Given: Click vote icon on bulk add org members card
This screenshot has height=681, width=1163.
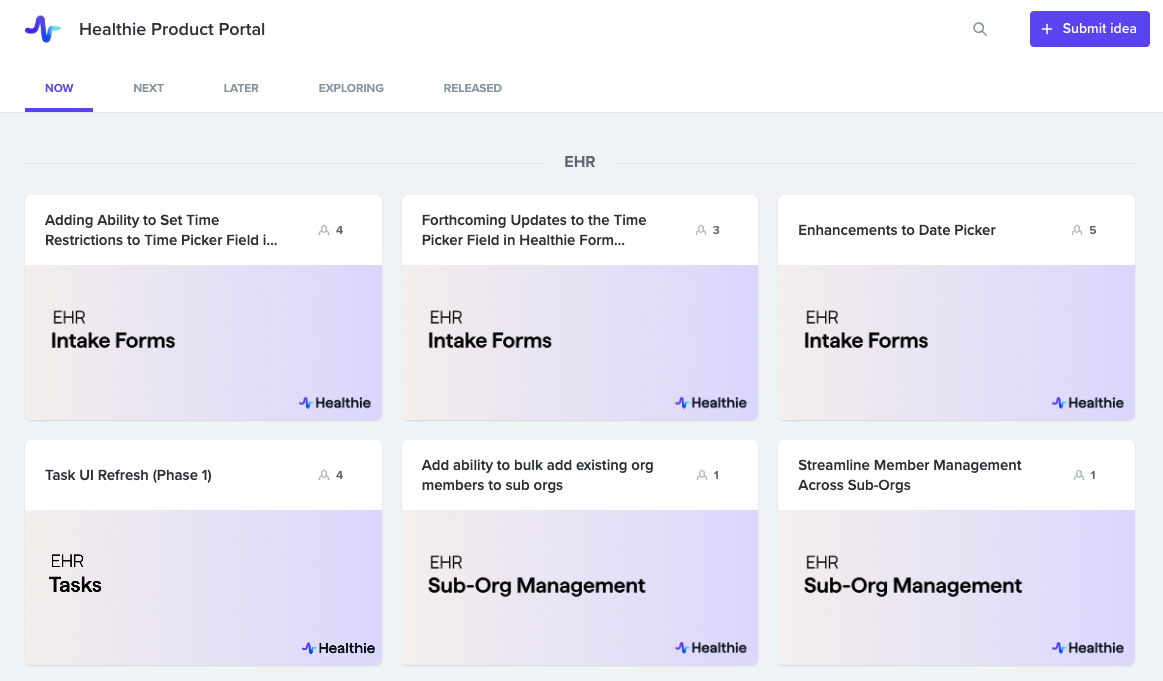Looking at the screenshot, I should coord(701,475).
